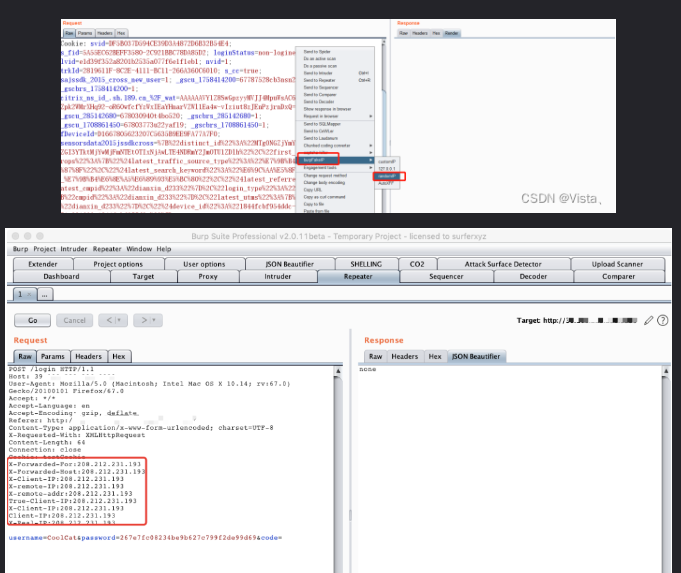Select Headers tab in lower window Request panel
Viewport: 681px width, 573px height.
pyautogui.click(x=88, y=356)
